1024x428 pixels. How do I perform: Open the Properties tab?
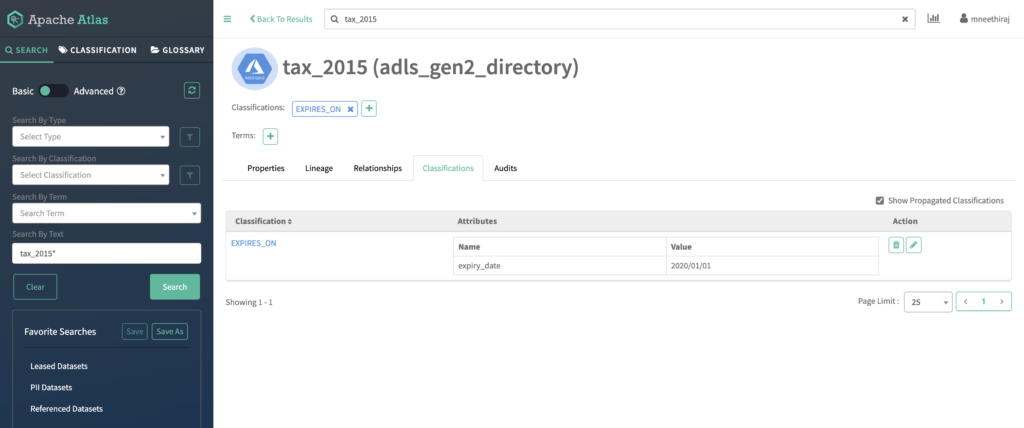pyautogui.click(x=266, y=168)
